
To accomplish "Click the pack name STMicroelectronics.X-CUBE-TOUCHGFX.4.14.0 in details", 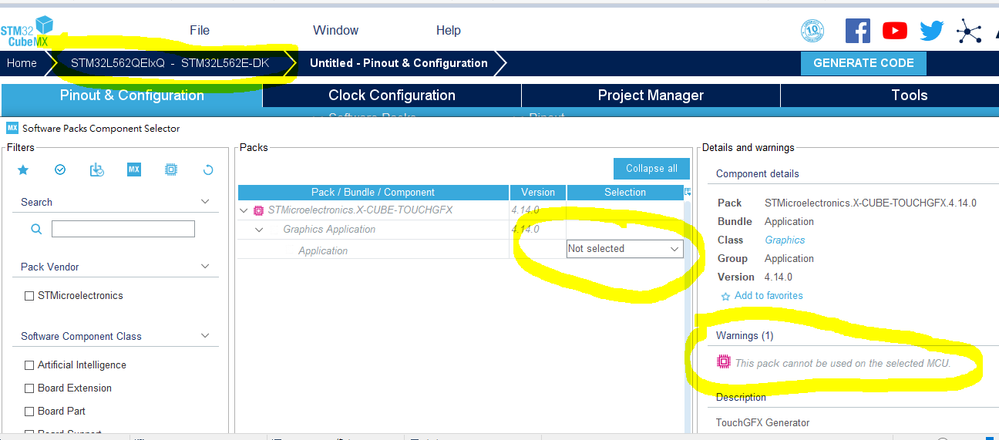I will click(x=870, y=203).
